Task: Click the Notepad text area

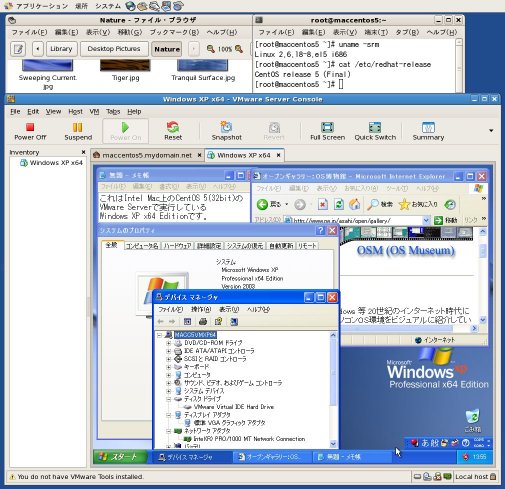Action: (173, 207)
